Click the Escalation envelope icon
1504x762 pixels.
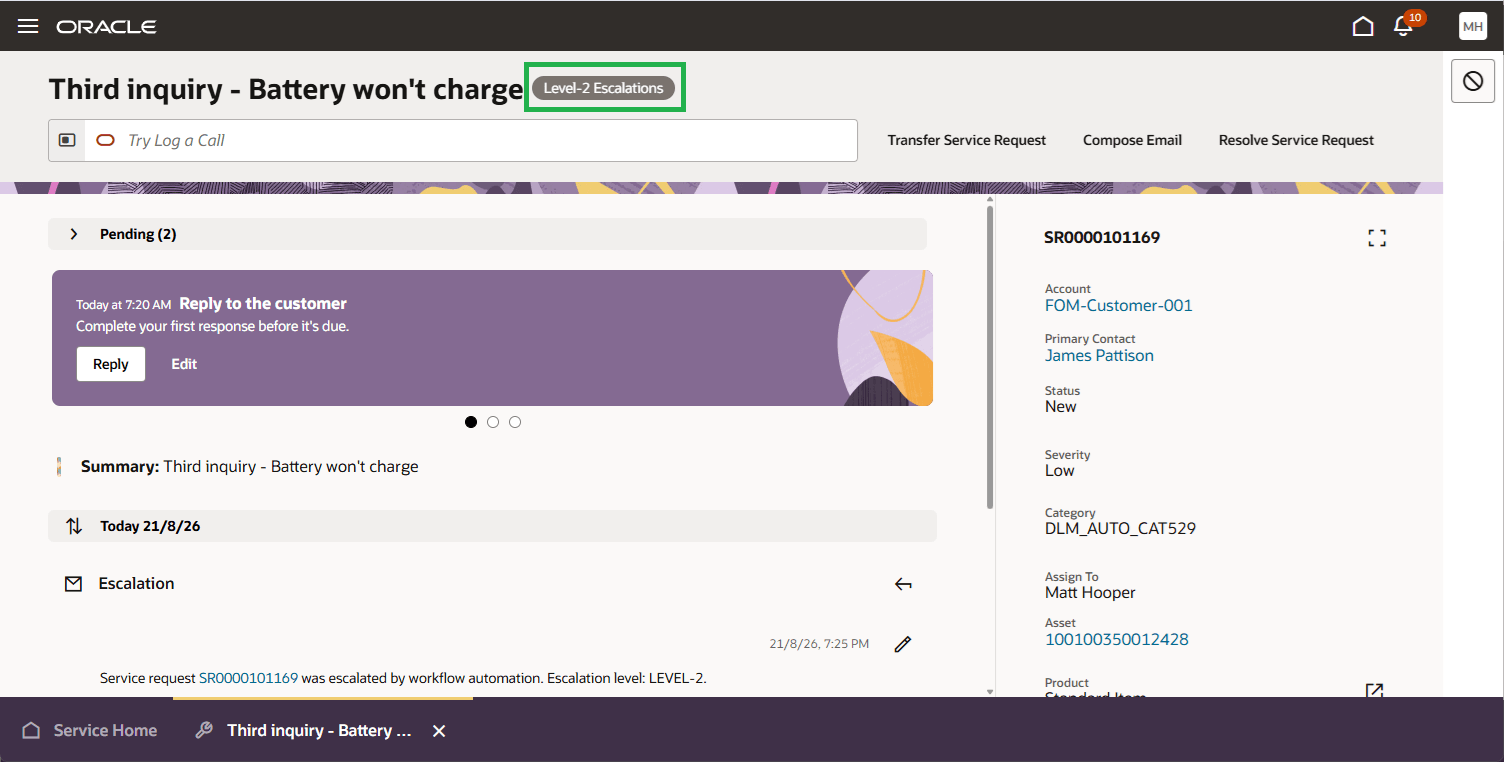(73, 584)
